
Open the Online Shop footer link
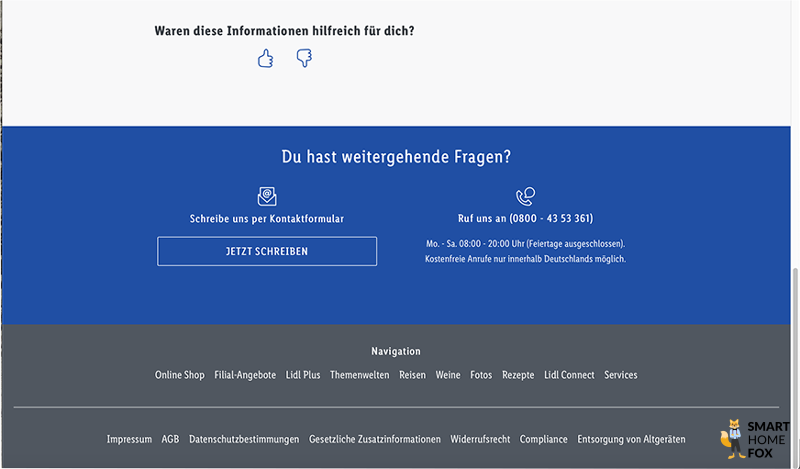tap(179, 375)
